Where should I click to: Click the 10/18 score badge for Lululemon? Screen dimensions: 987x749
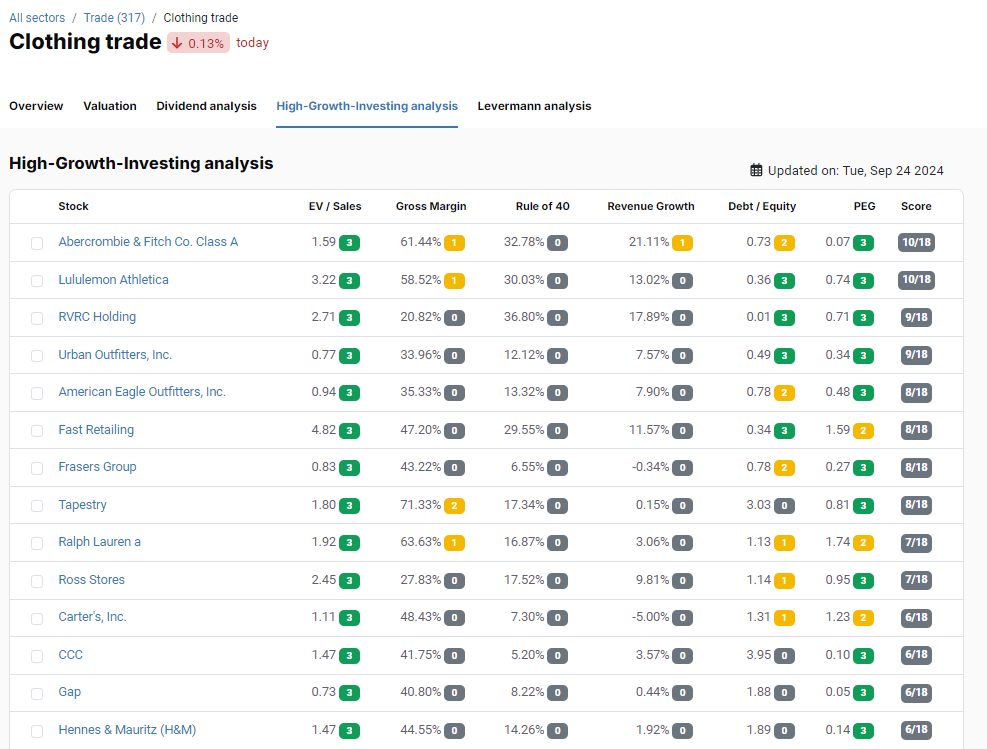pos(916,279)
